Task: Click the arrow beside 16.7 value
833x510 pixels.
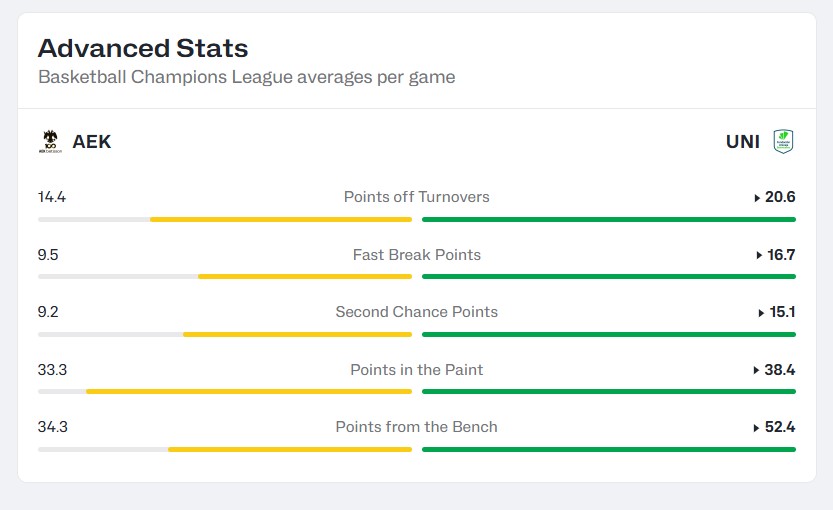Action: 759,256
